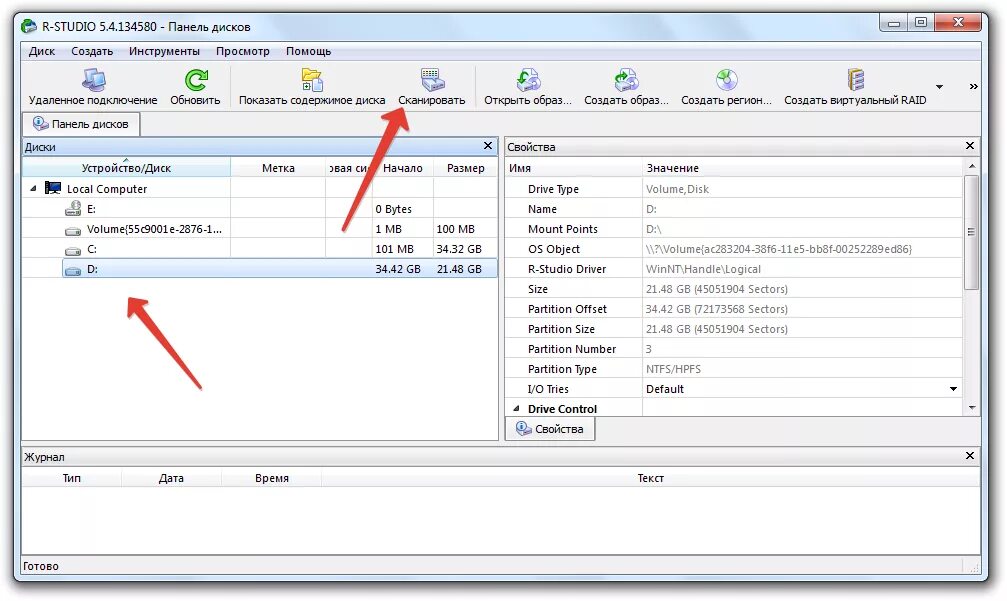Open the Диск menu

click(42, 51)
